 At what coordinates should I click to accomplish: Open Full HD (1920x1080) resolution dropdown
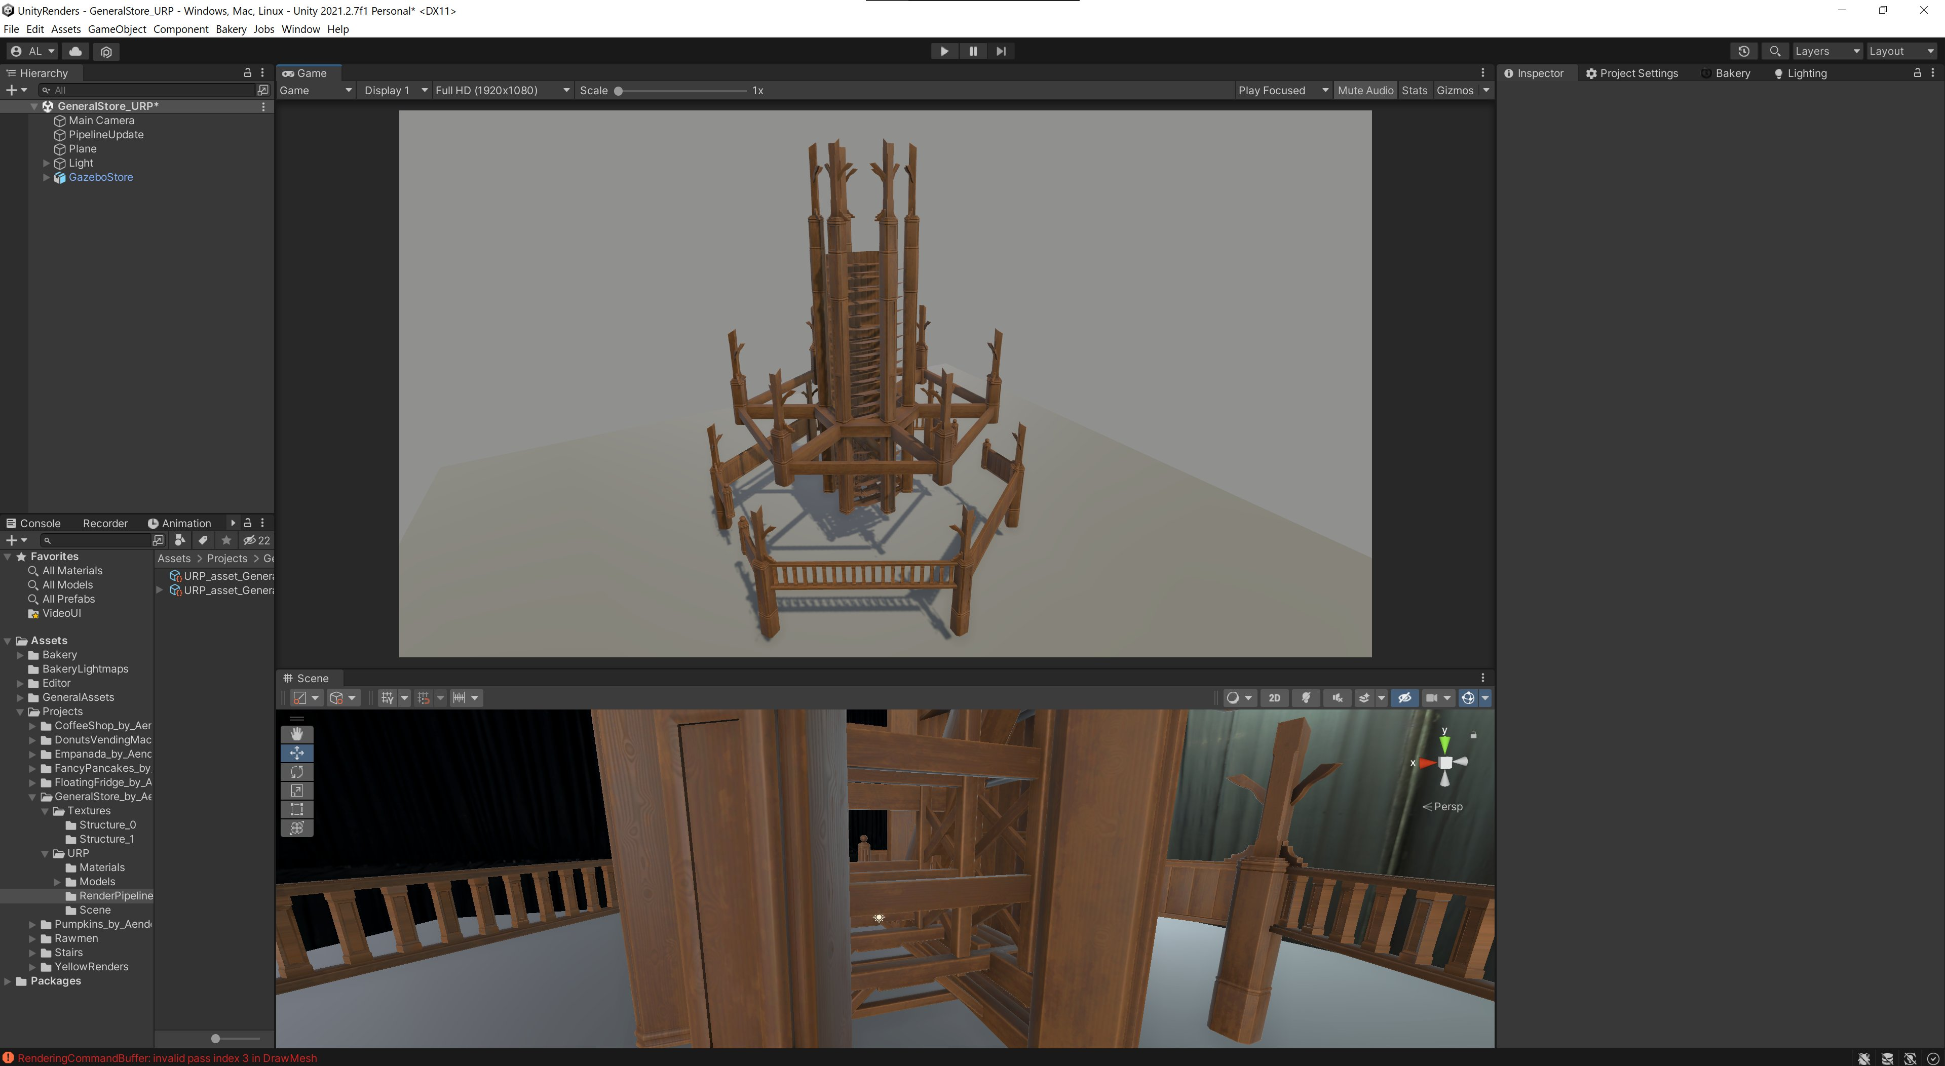coord(502,90)
